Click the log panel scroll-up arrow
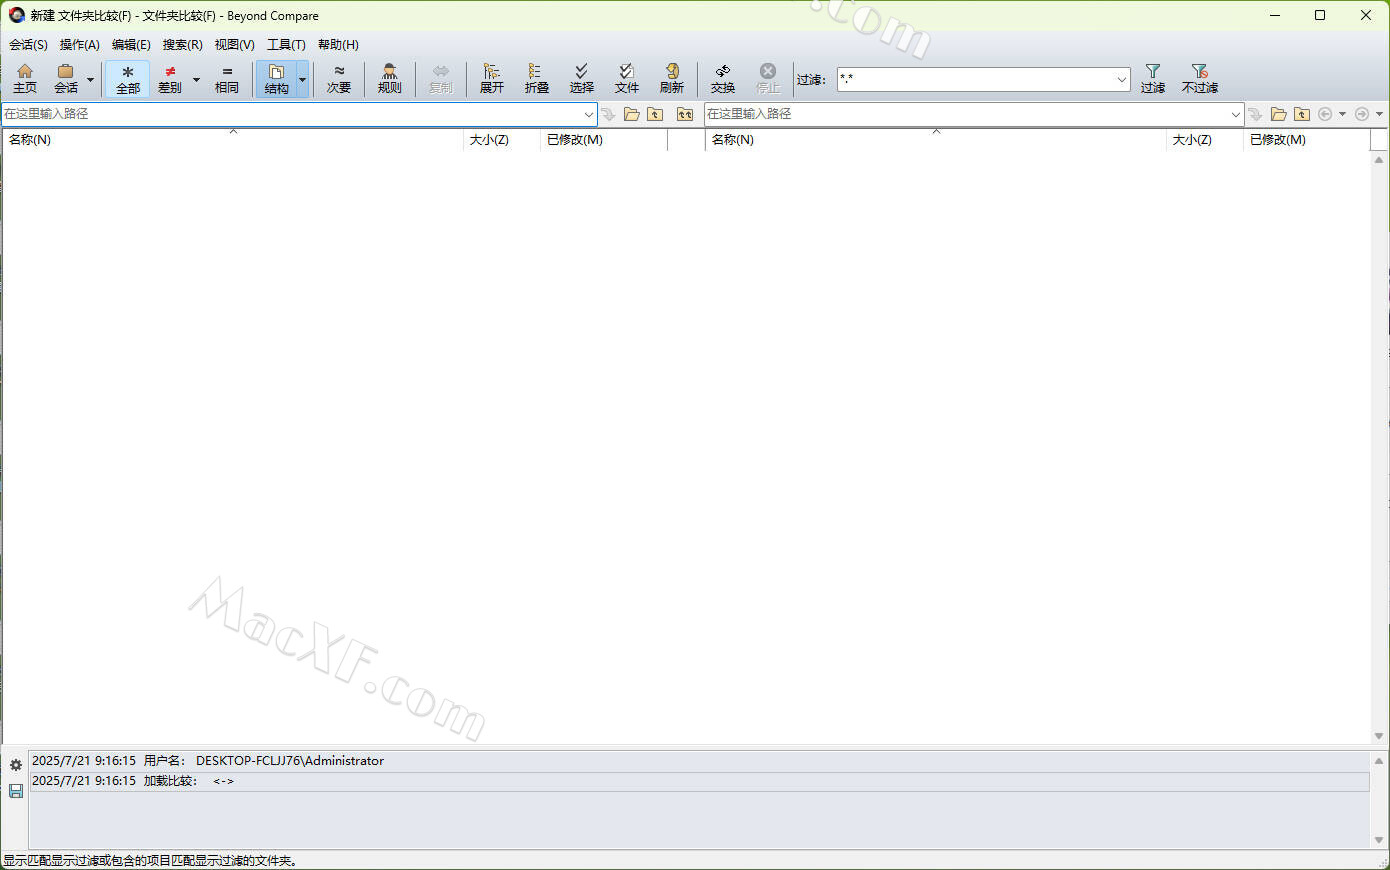The width and height of the screenshot is (1390, 870). click(1379, 761)
